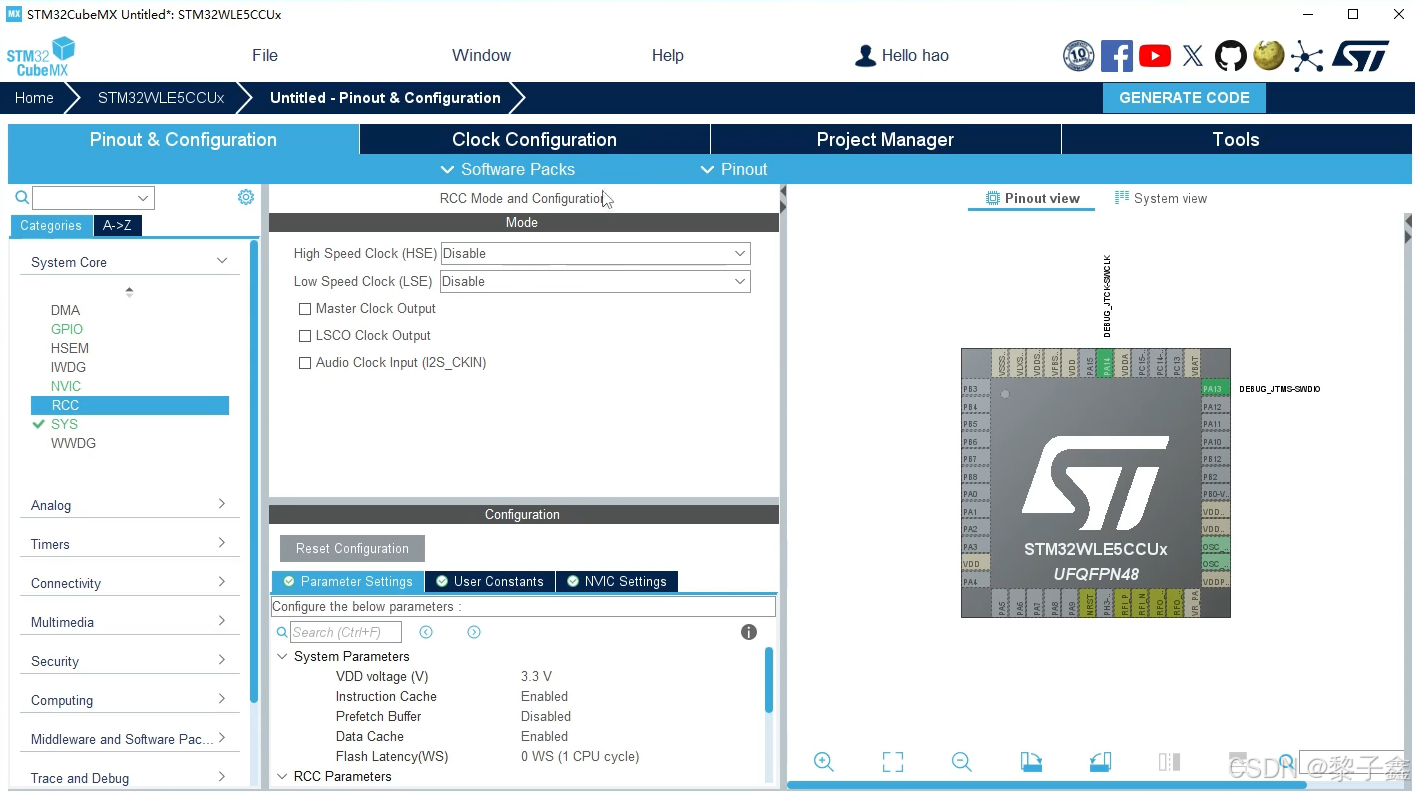This screenshot has width=1415, height=794.
Task: Rotate the chip view clockwise
Action: tap(1031, 761)
